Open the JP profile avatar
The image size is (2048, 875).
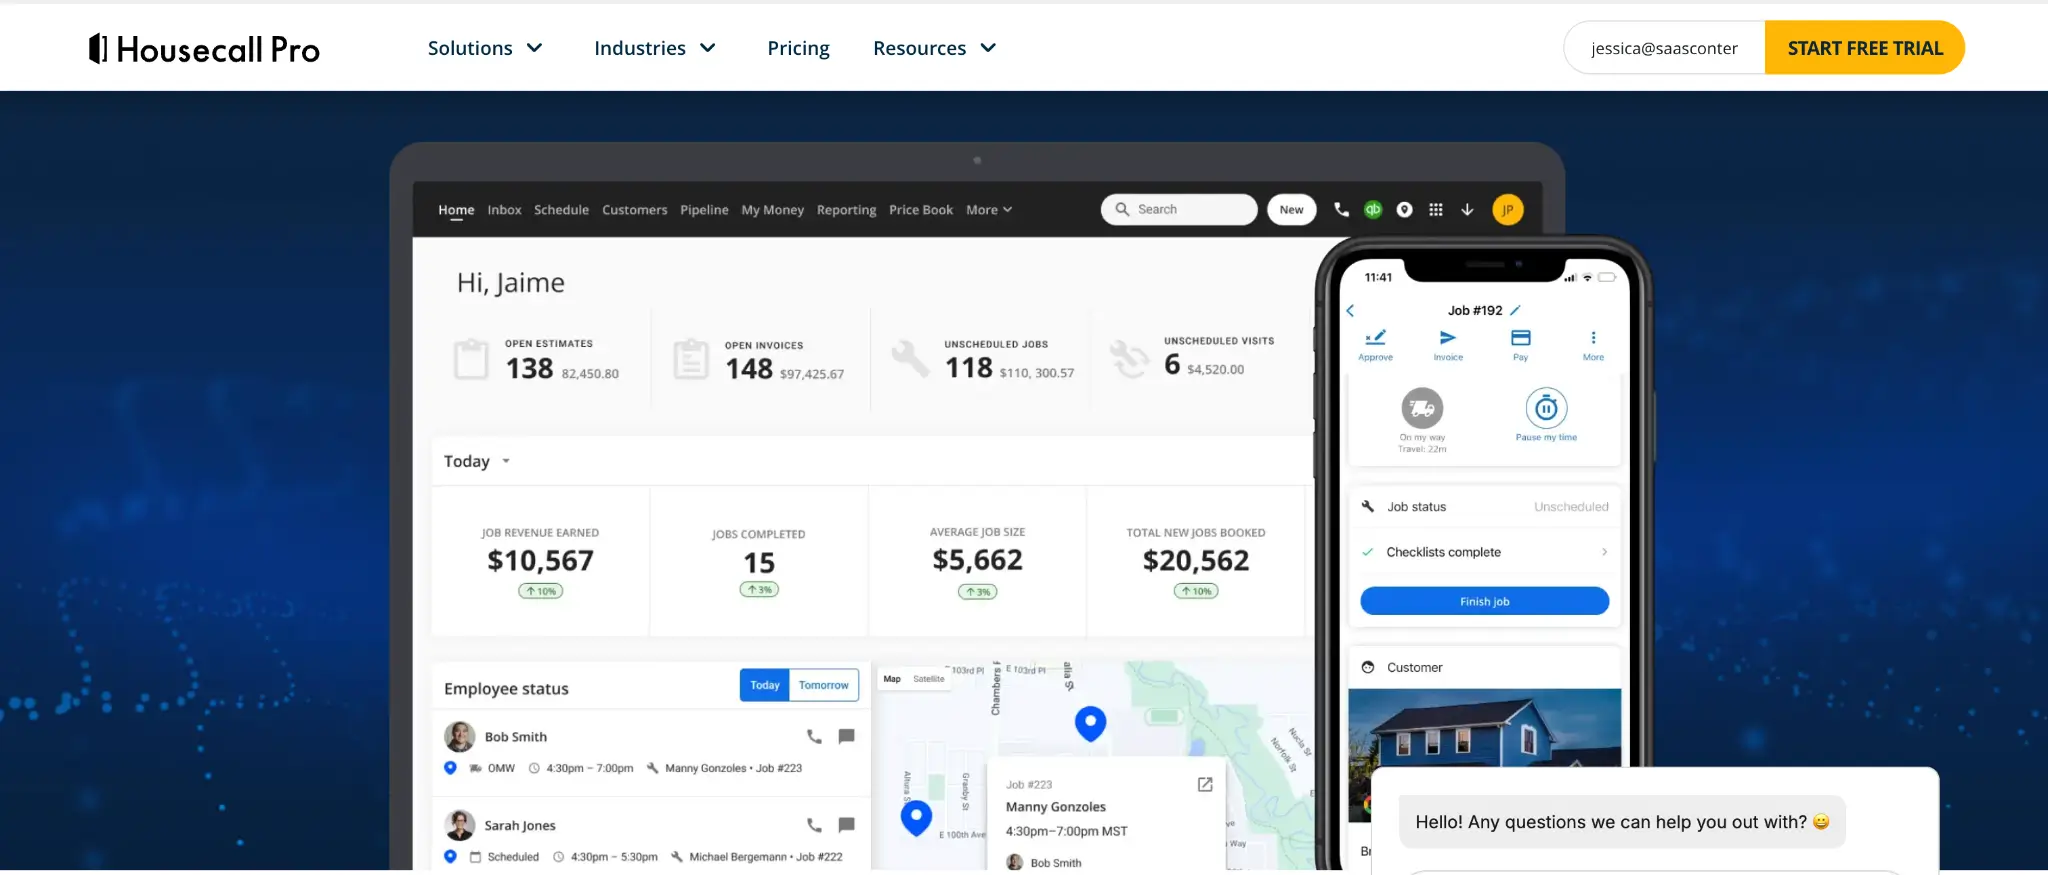click(x=1508, y=209)
